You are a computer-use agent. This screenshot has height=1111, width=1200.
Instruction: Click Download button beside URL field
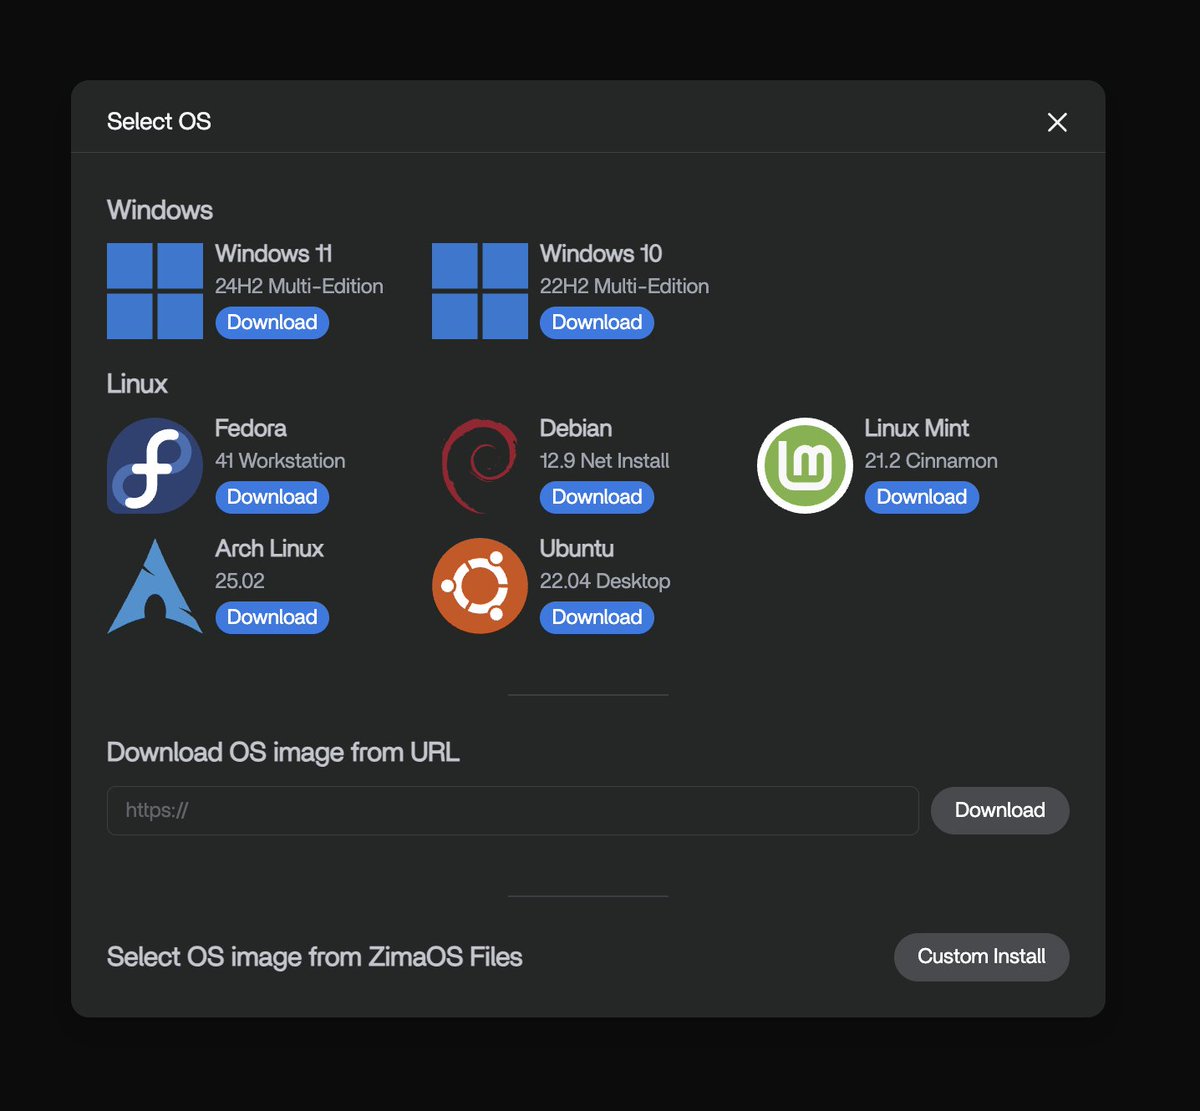[1000, 810]
